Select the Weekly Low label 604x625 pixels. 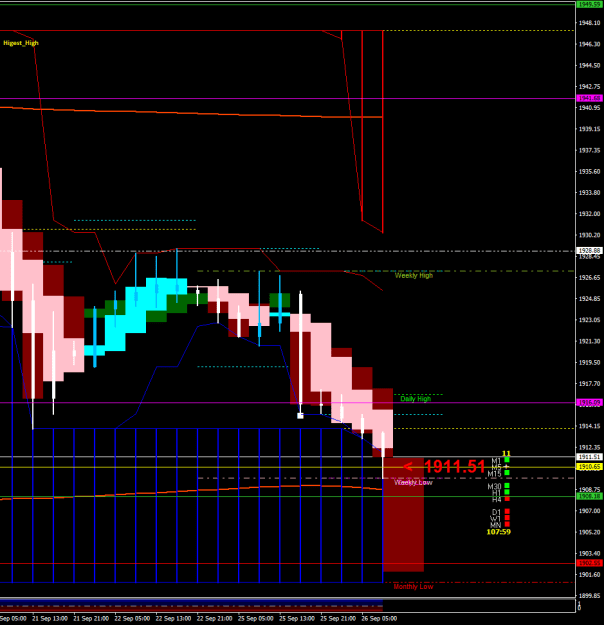(413, 483)
